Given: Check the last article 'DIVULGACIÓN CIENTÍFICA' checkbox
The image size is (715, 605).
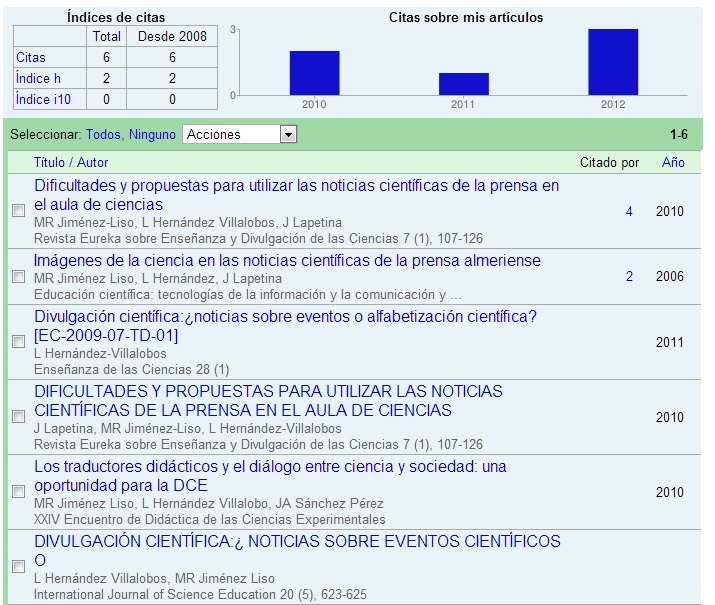Looking at the screenshot, I should pyautogui.click(x=18, y=567).
